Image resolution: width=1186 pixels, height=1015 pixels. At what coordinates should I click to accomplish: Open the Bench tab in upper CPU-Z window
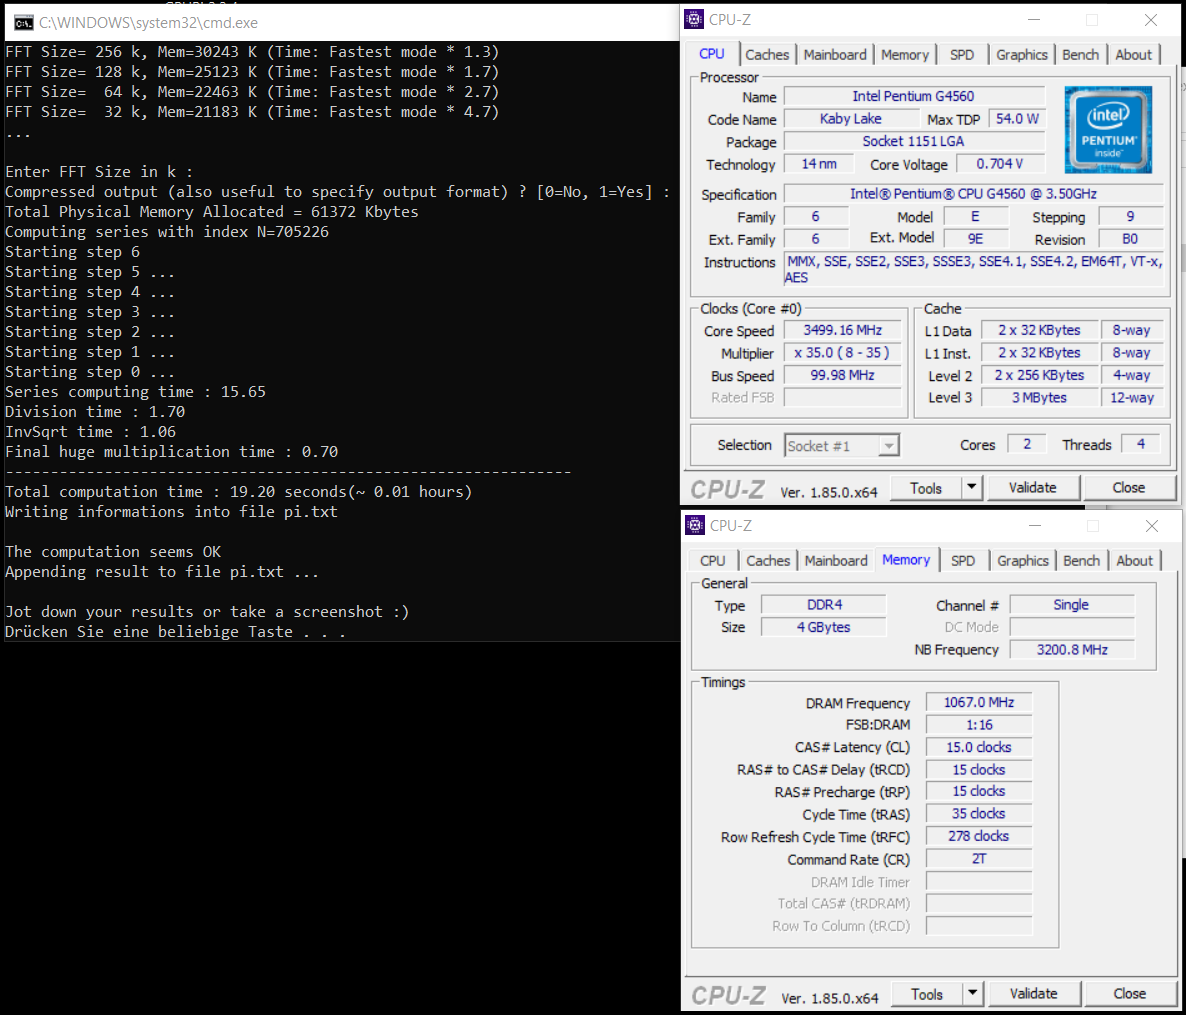[x=1080, y=54]
